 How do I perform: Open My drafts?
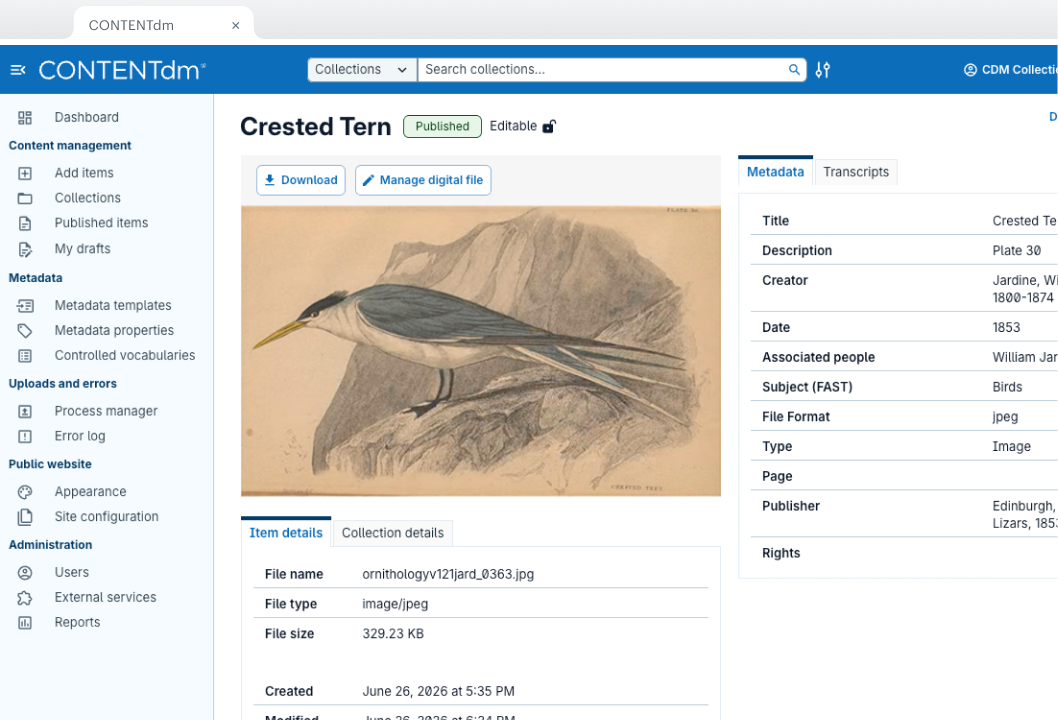point(82,249)
